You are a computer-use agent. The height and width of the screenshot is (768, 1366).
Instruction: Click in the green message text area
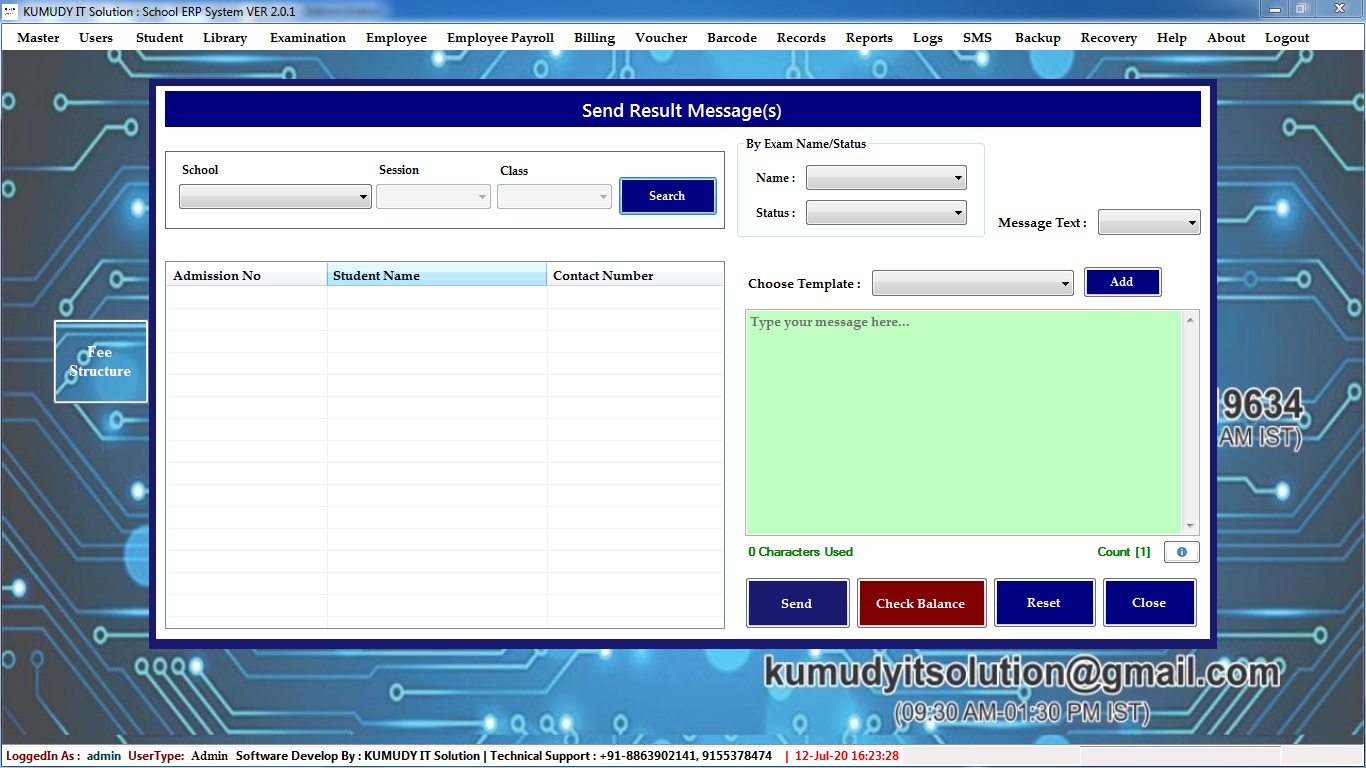click(x=963, y=422)
